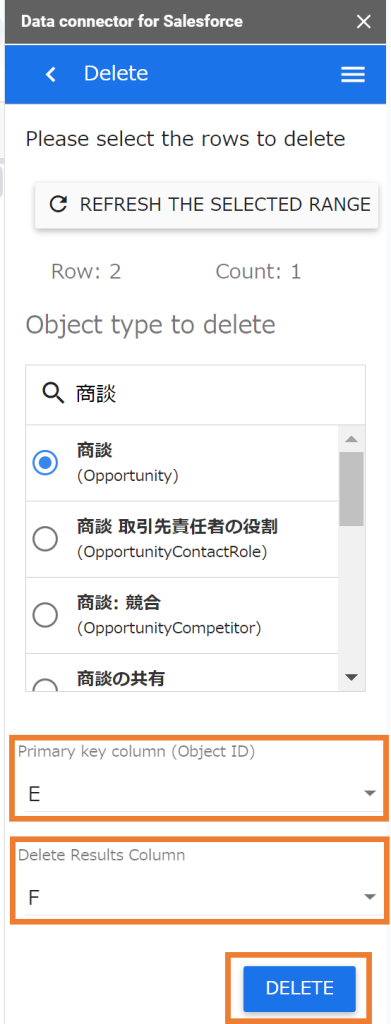Click the Delete header title

click(116, 74)
